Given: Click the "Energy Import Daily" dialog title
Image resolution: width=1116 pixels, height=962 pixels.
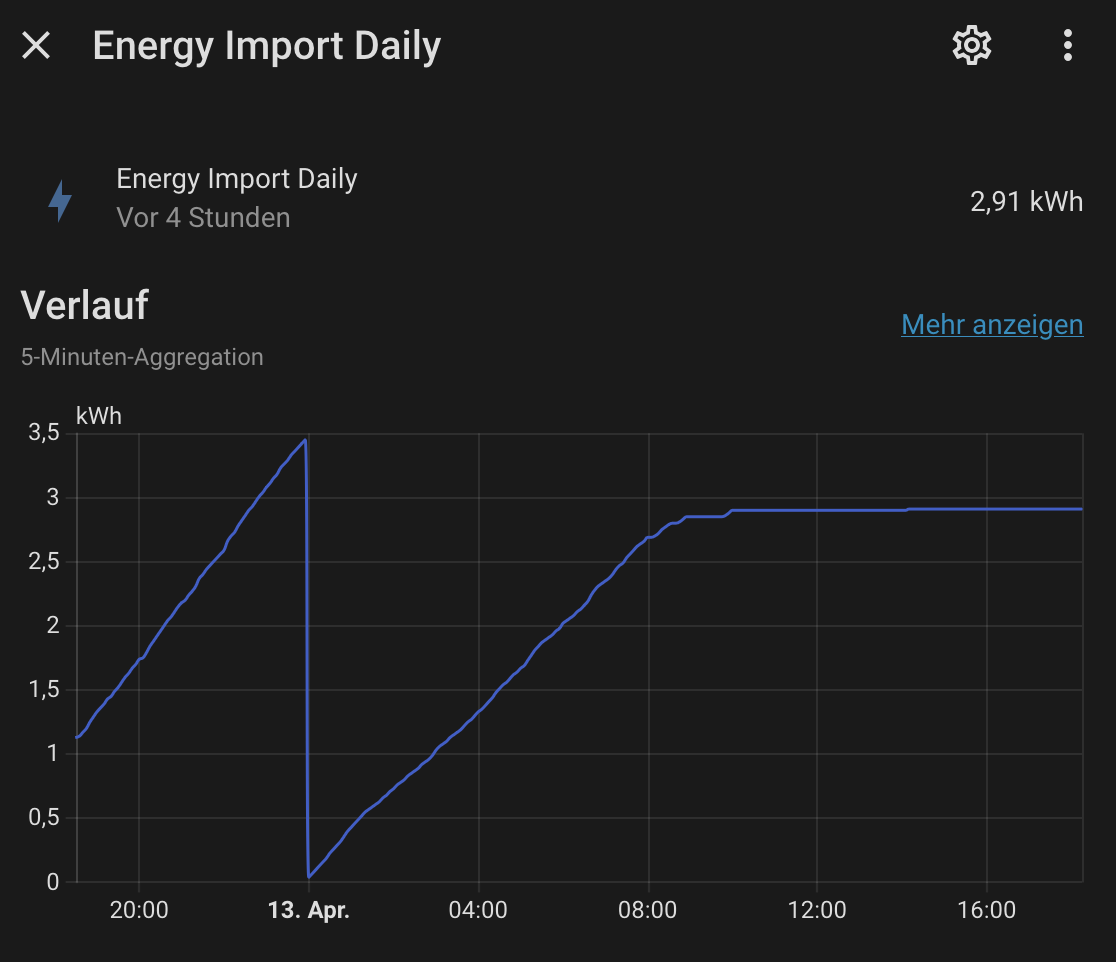Looking at the screenshot, I should click(x=266, y=46).
